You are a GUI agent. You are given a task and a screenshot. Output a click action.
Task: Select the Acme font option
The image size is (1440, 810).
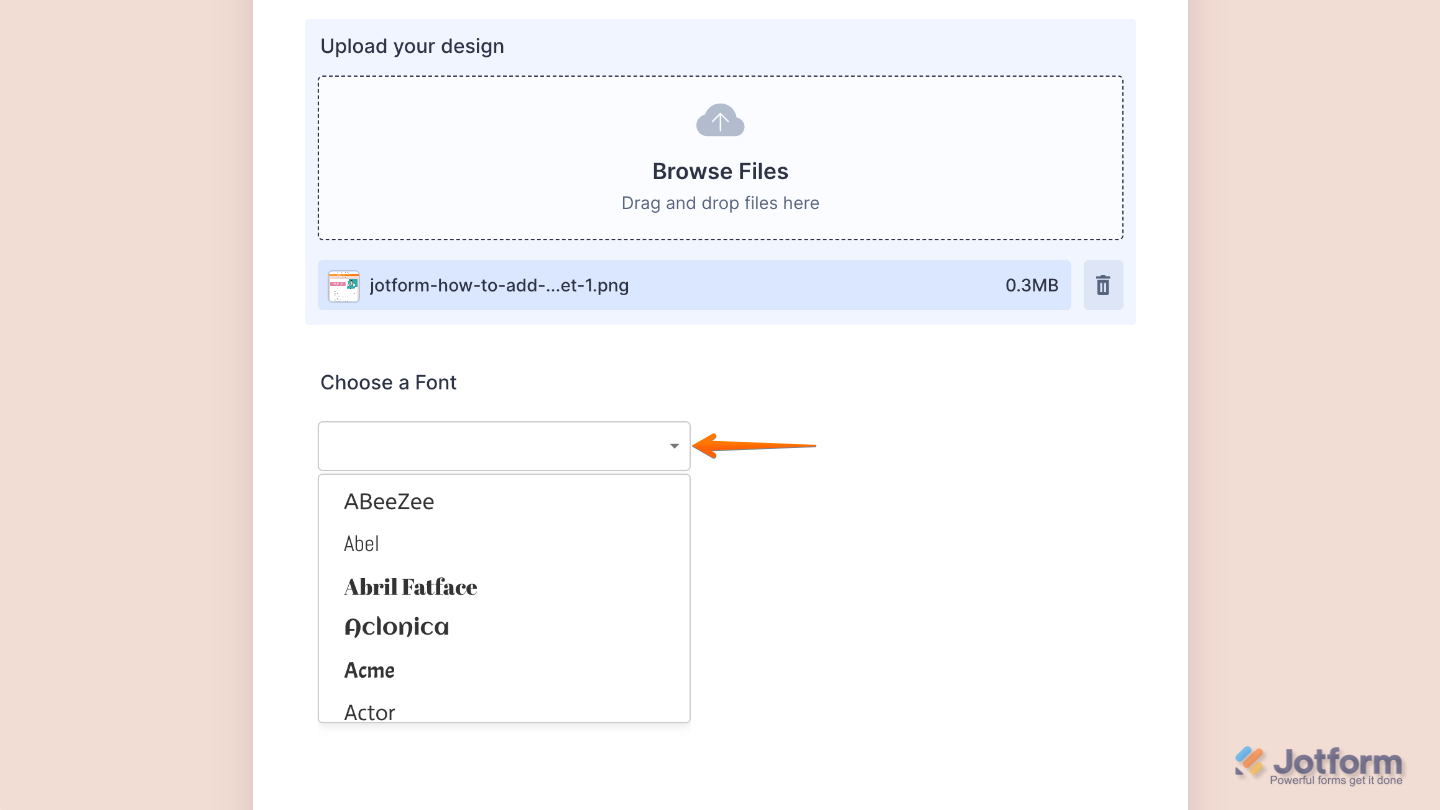(369, 670)
